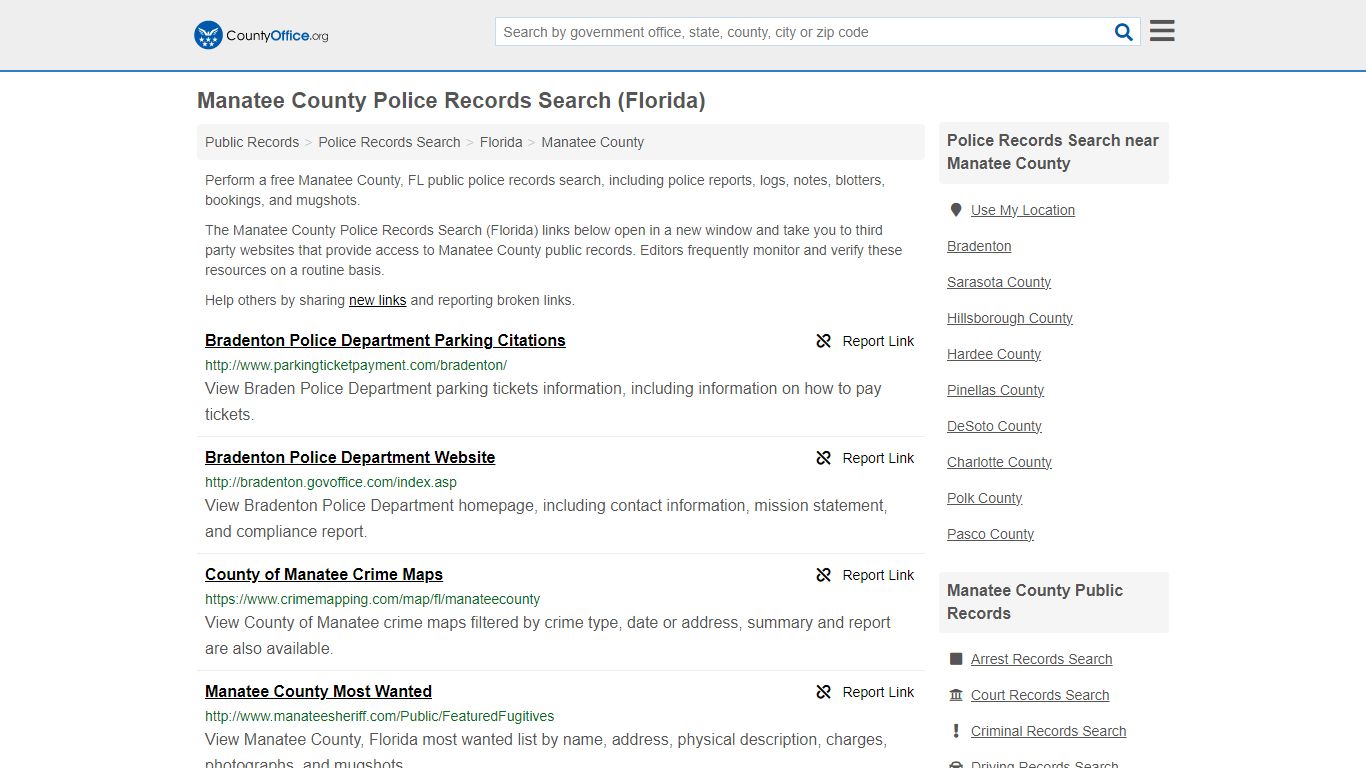Visit the manateesheriff.com FeaturedFugitives URL
Viewport: 1366px width, 768px height.
point(379,716)
